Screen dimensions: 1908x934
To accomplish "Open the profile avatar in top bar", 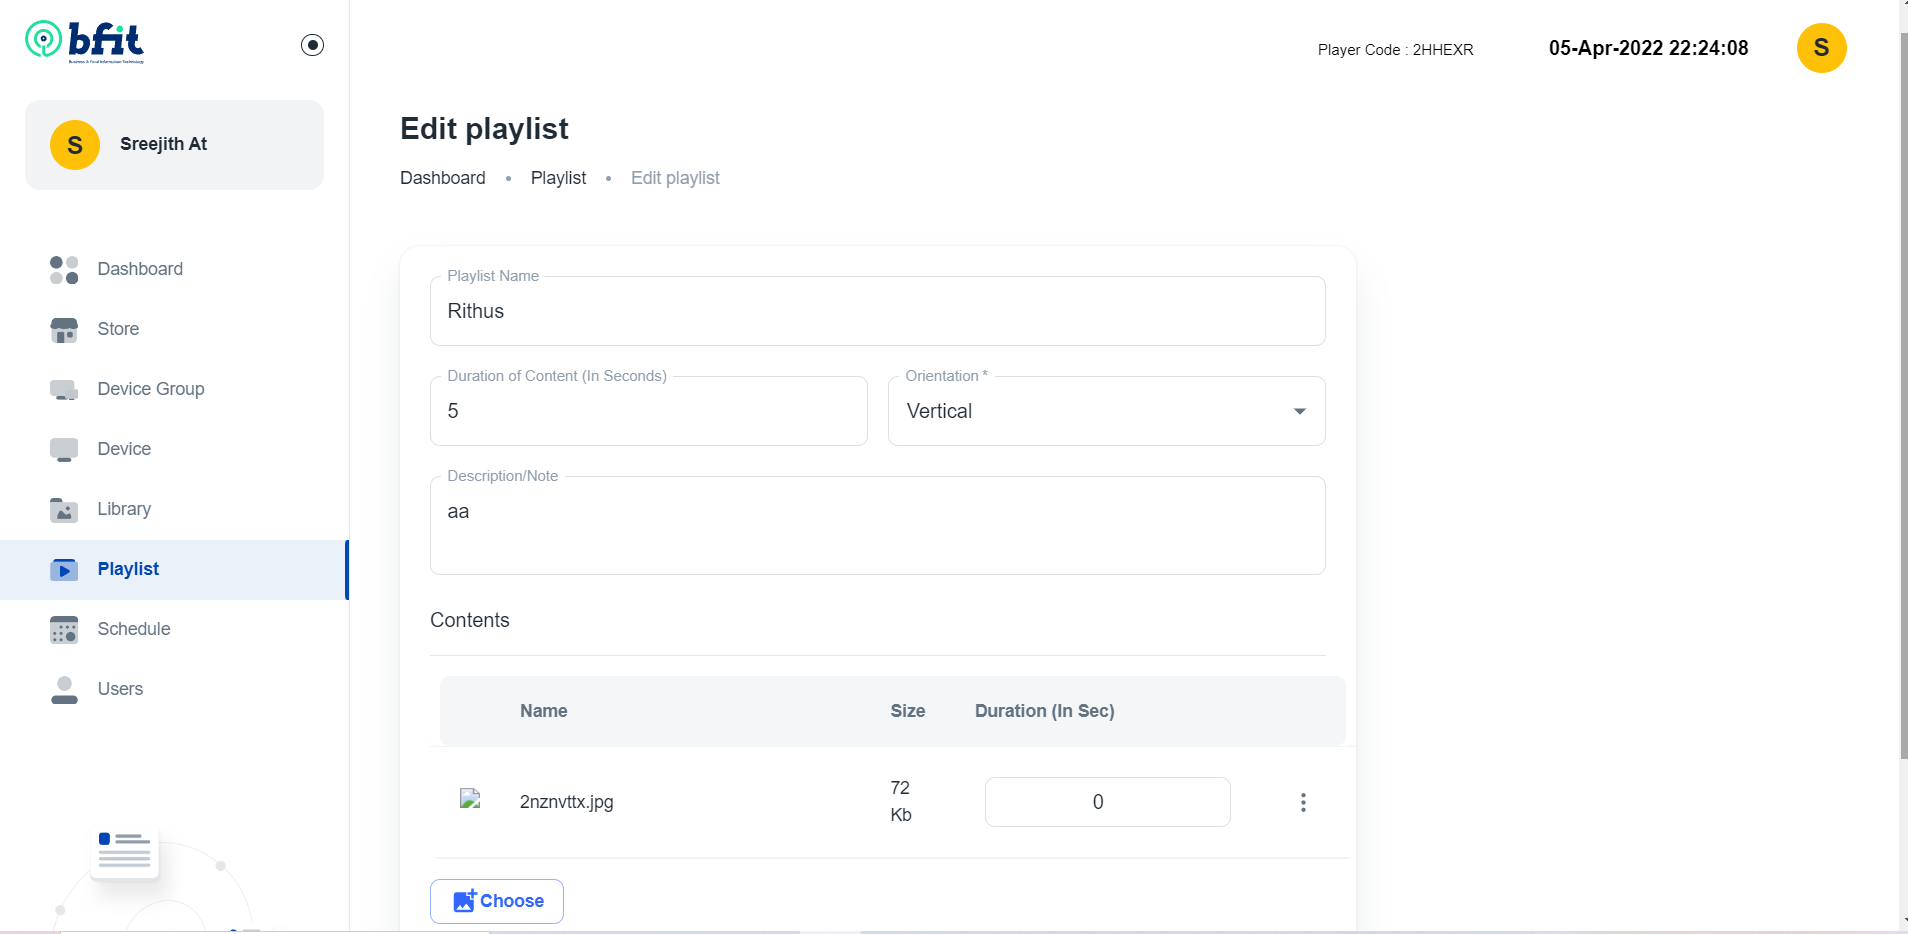I will [x=1821, y=48].
